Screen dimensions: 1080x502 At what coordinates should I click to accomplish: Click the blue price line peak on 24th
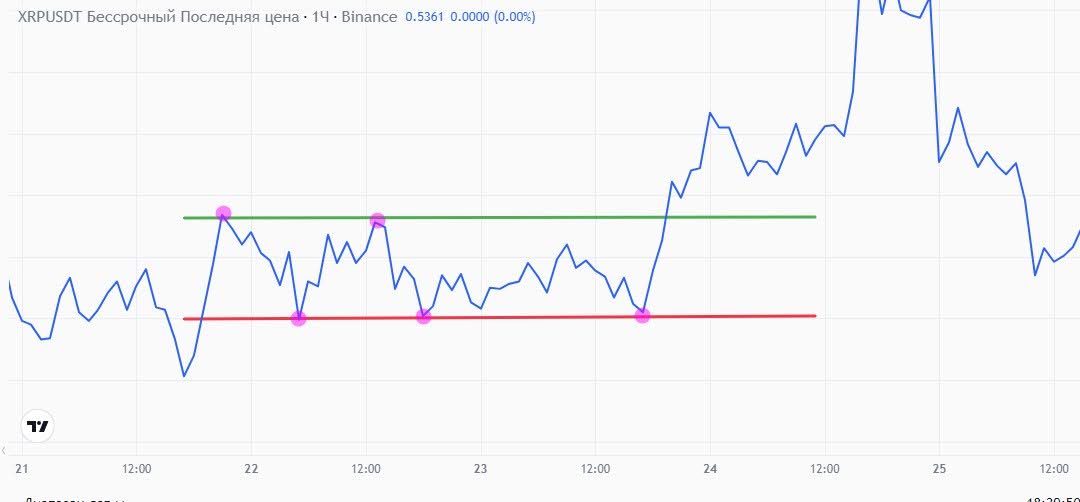coord(709,112)
